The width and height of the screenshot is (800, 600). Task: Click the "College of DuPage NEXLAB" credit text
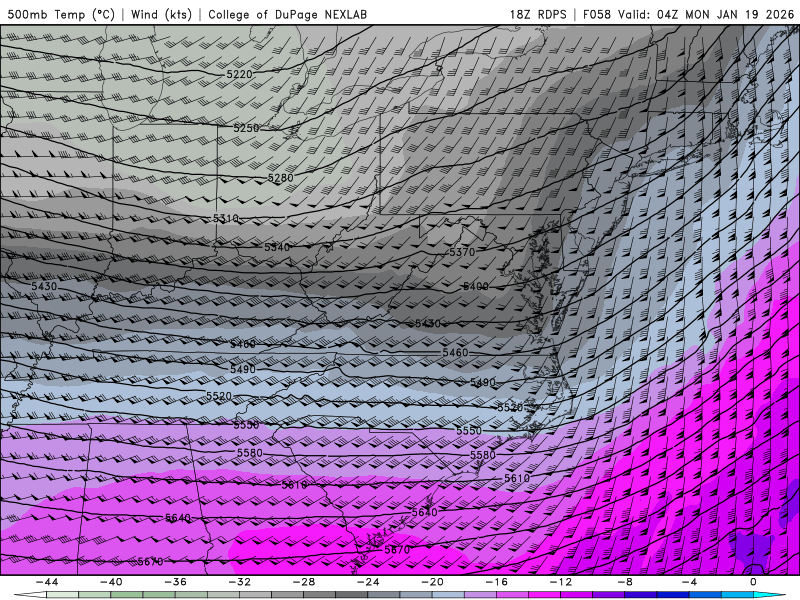(287, 14)
